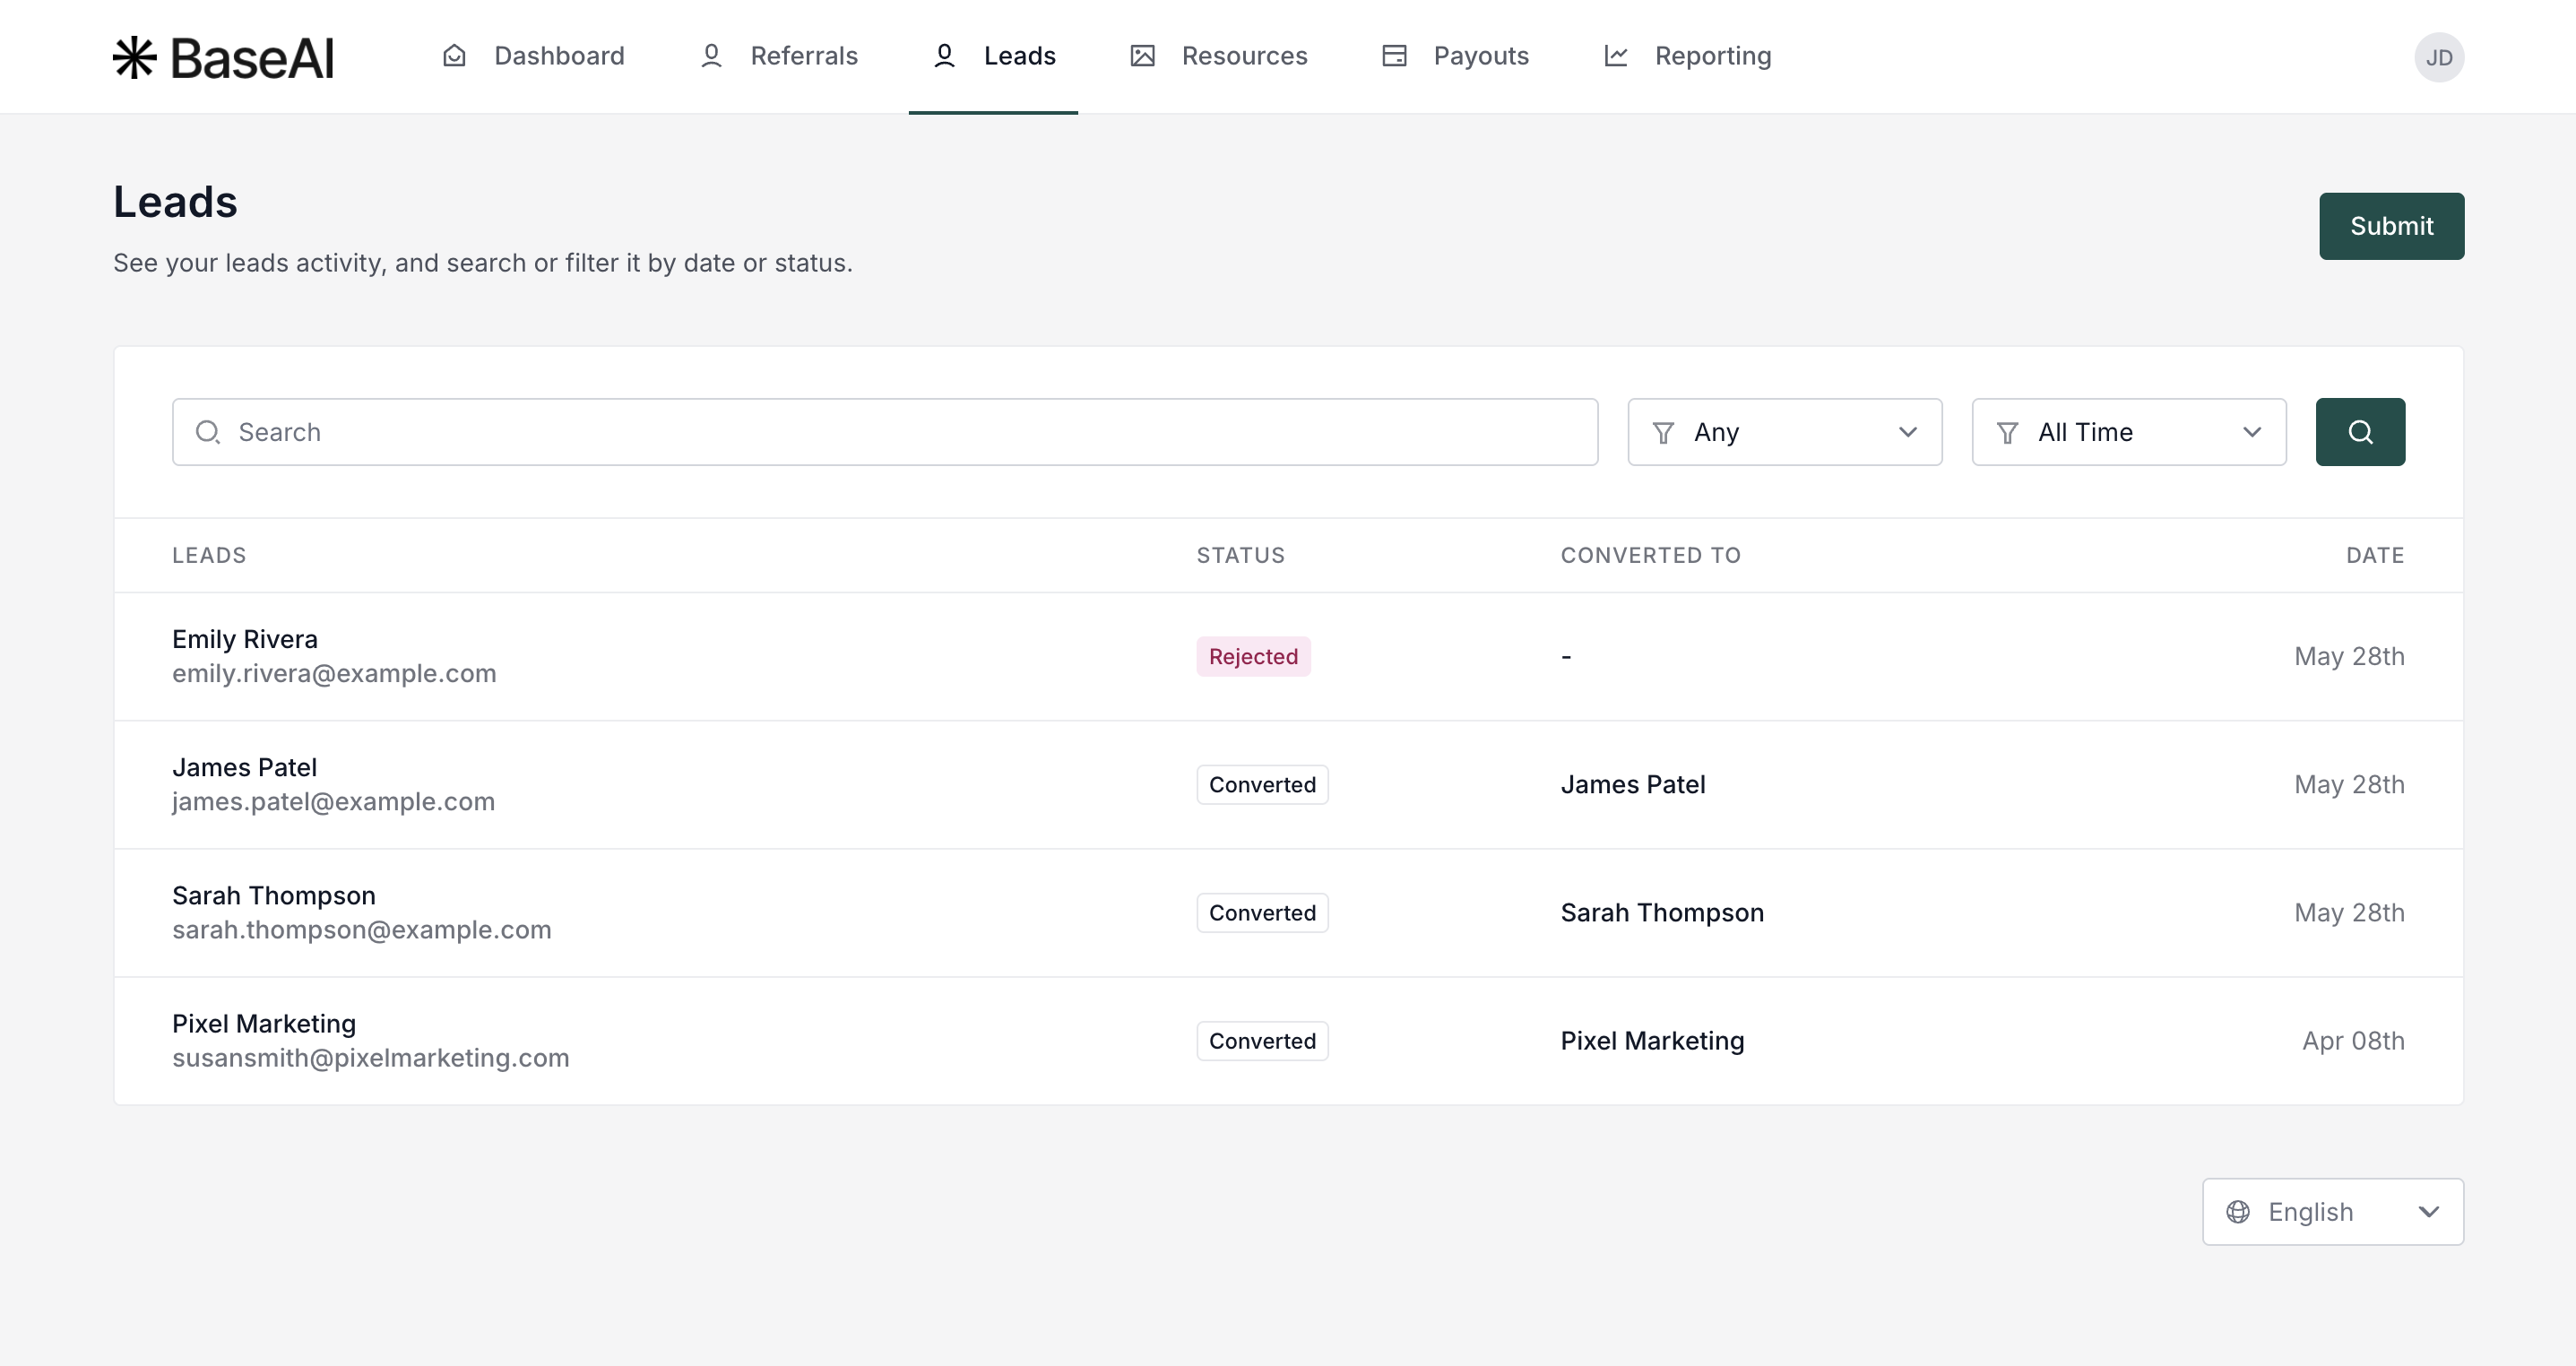Screen dimensions: 2576x1366
Task: Click the Resources image icon
Action: click(1142, 56)
